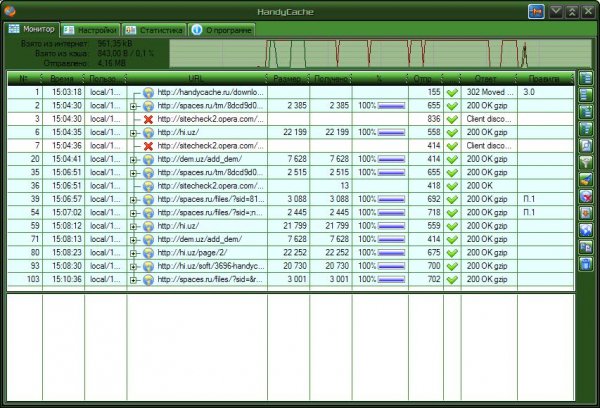
Task: Click '302 Moved' response in row 1
Action: (x=490, y=92)
